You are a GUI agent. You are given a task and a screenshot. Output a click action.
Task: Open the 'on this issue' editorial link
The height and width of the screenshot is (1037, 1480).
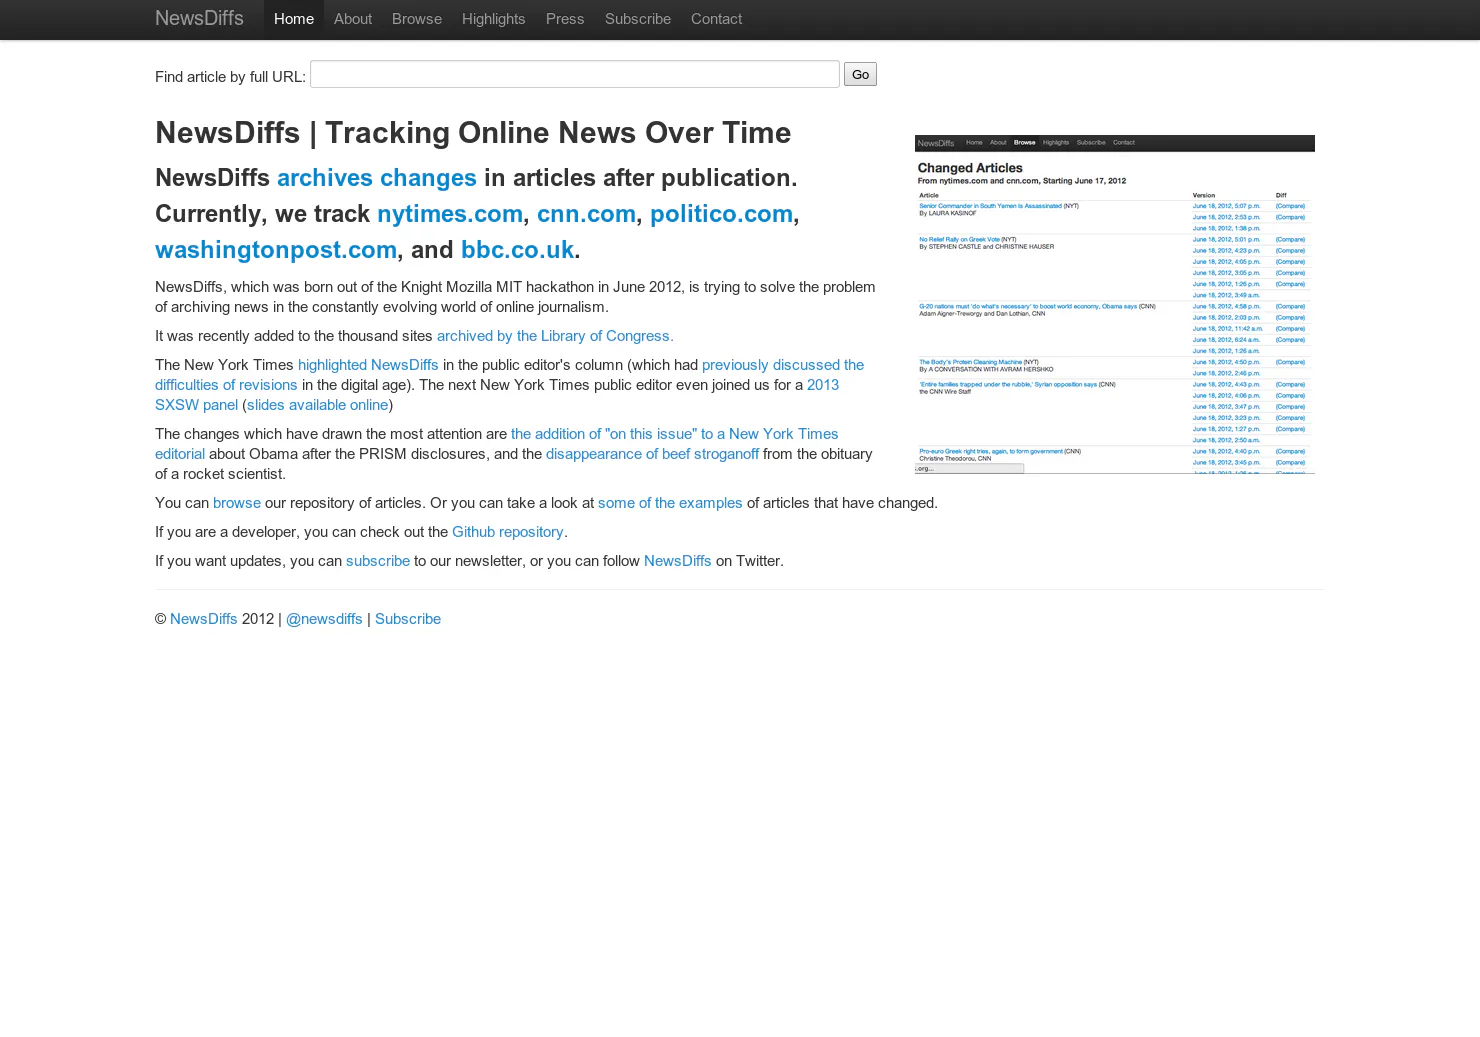(674, 434)
